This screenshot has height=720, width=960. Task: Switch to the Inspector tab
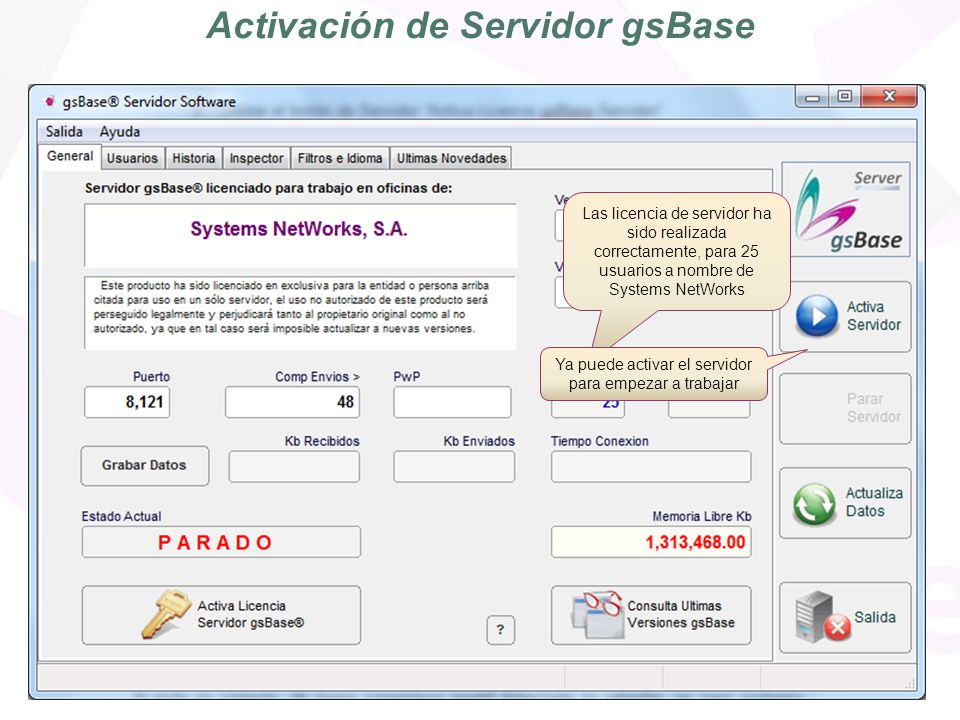click(257, 158)
